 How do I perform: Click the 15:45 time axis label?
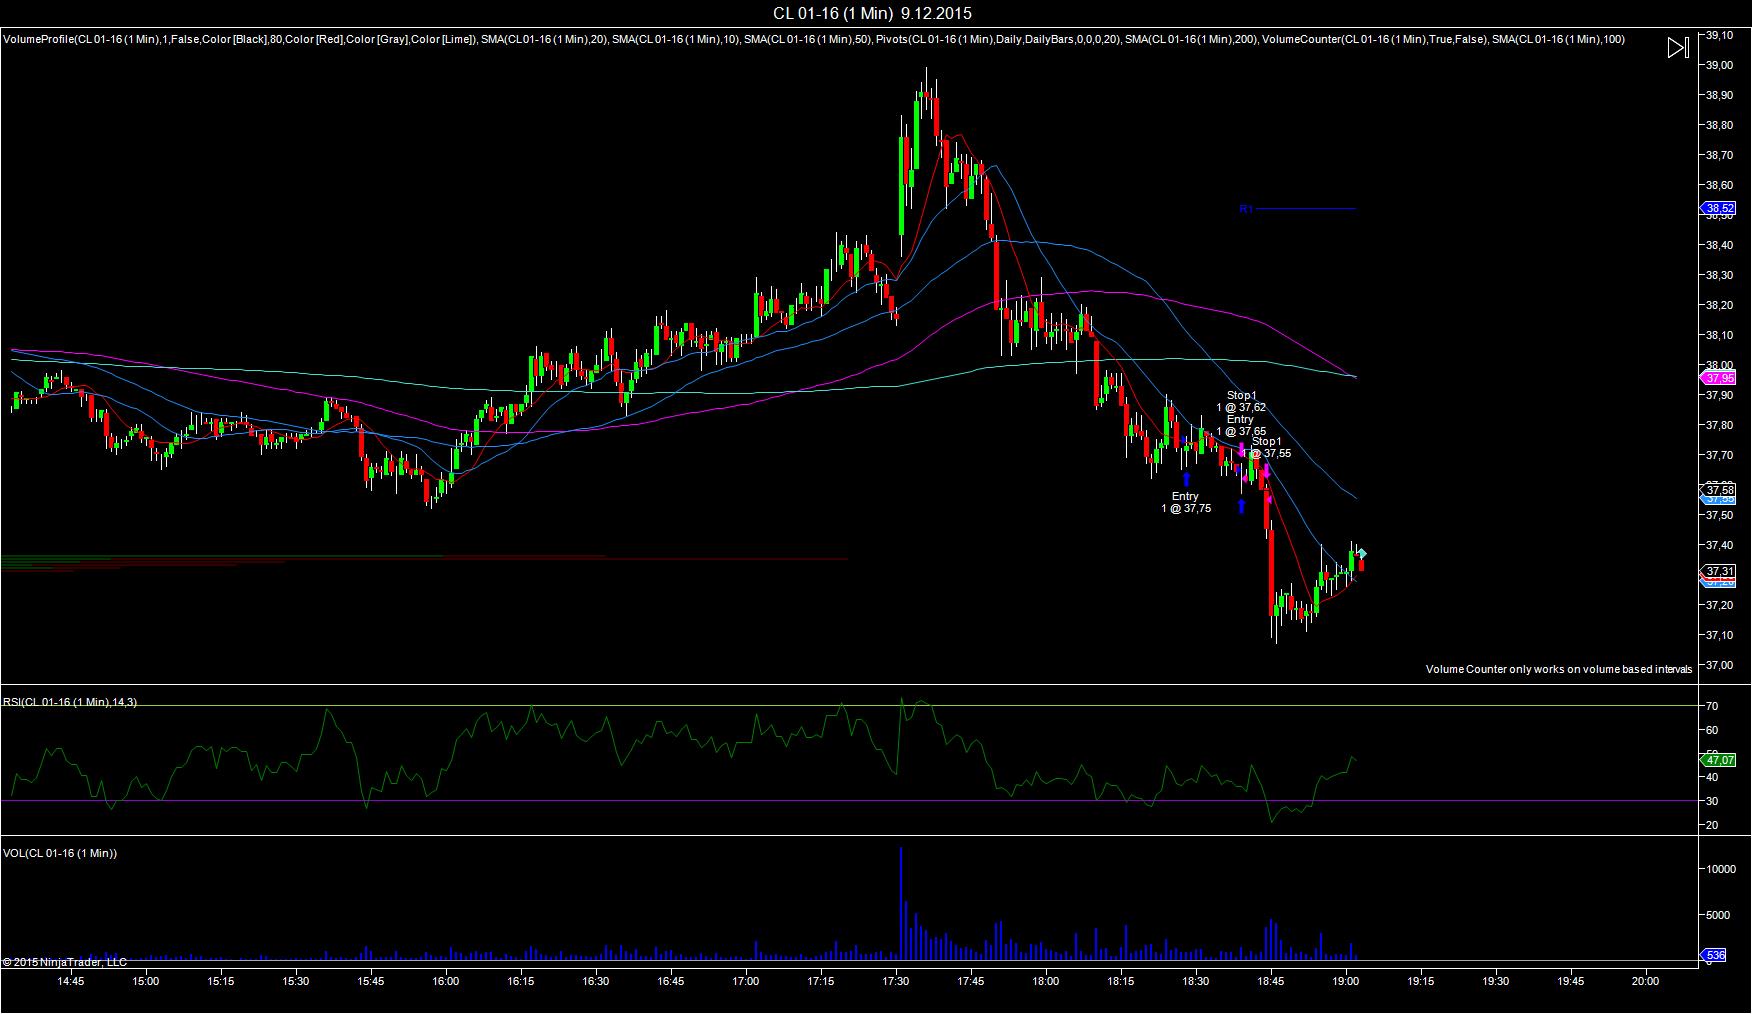coord(371,981)
